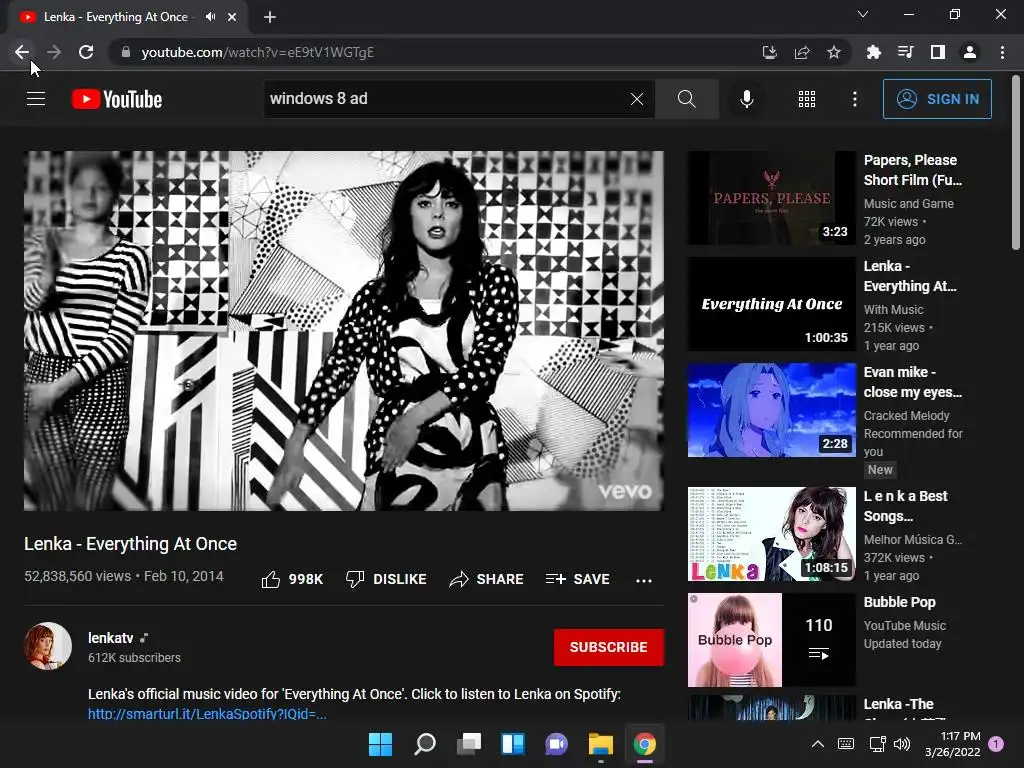Open the smarturl Spotify link
The image size is (1024, 768).
[x=207, y=714]
